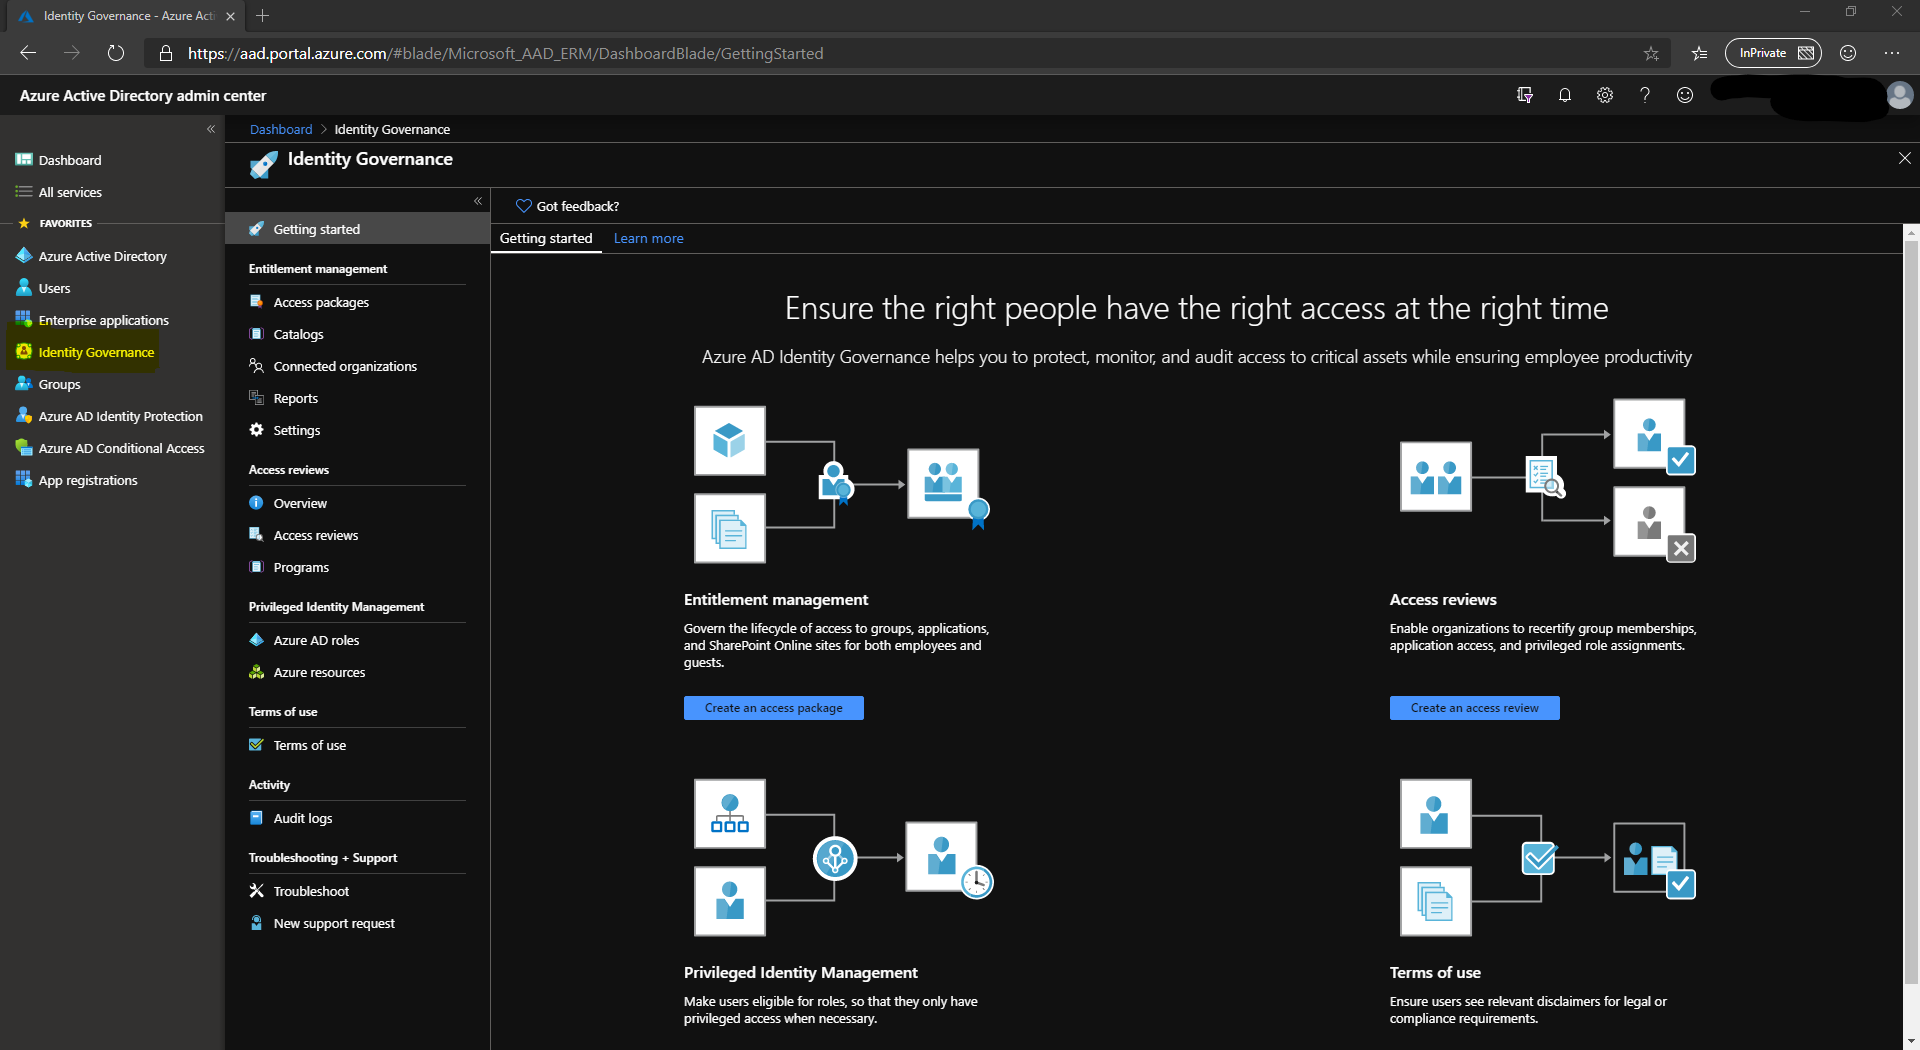Open directory and subscription filter
The width and height of the screenshot is (1920, 1050).
[1524, 95]
